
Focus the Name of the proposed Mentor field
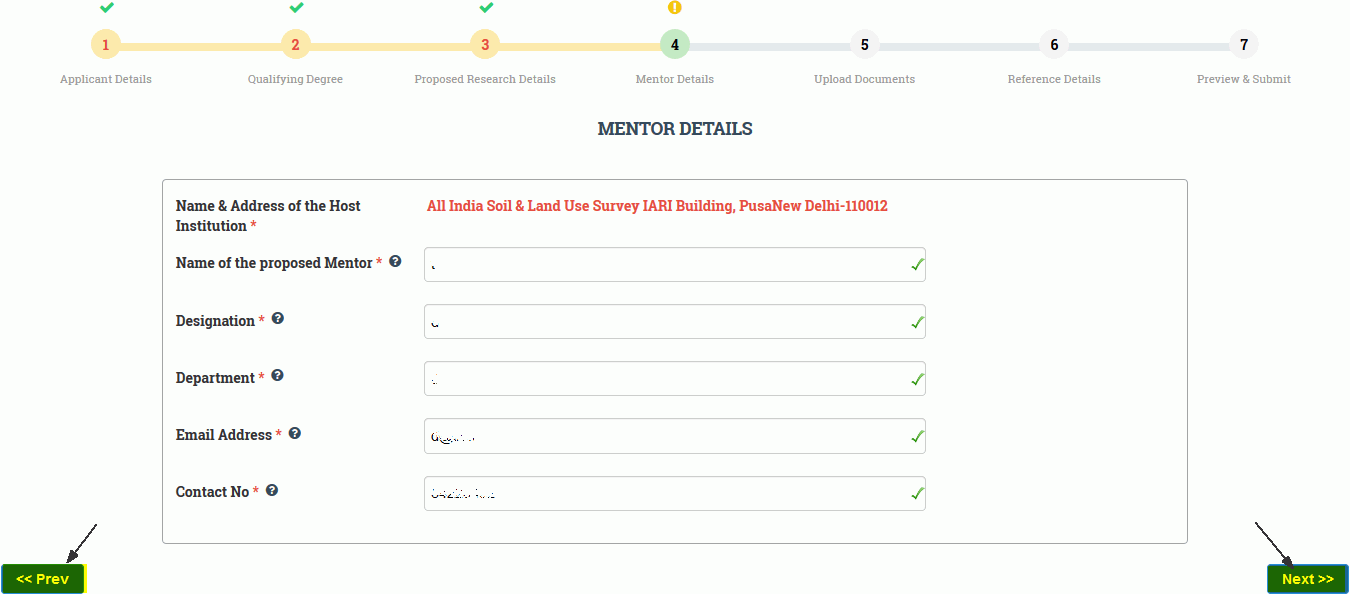point(675,265)
